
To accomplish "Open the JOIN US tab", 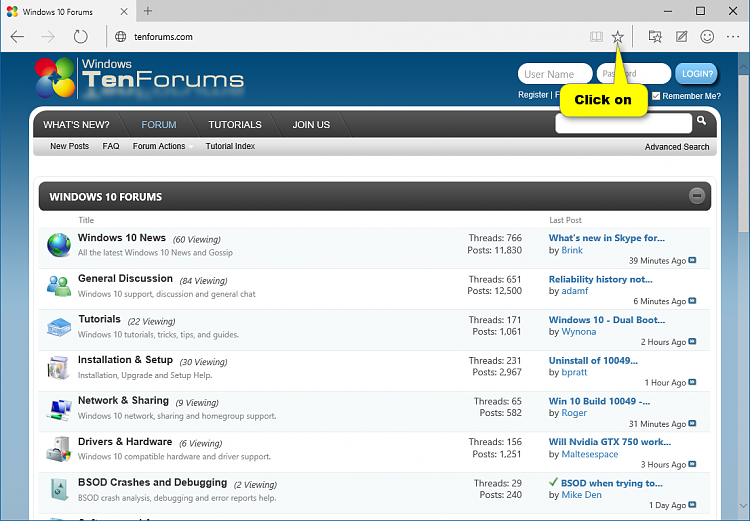I will point(311,125).
